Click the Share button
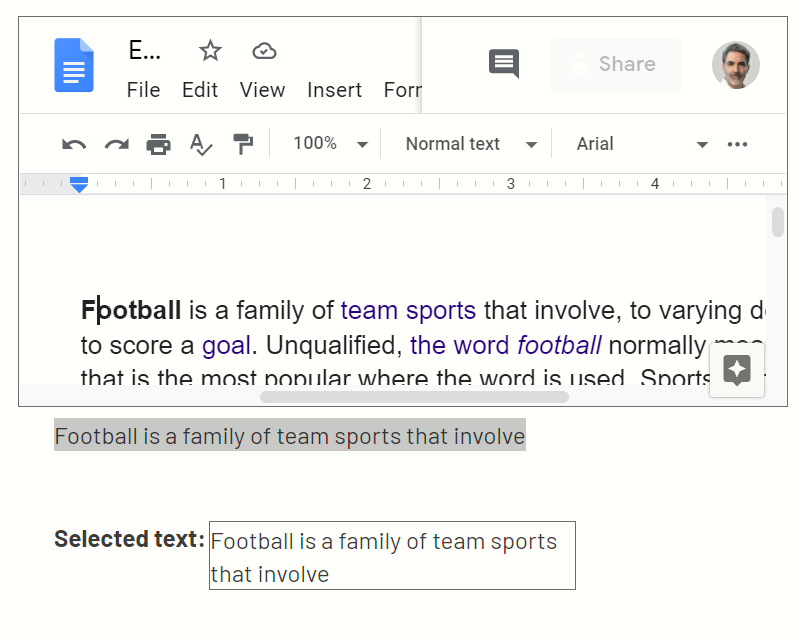Screen dimensions: 804x639 [616, 64]
